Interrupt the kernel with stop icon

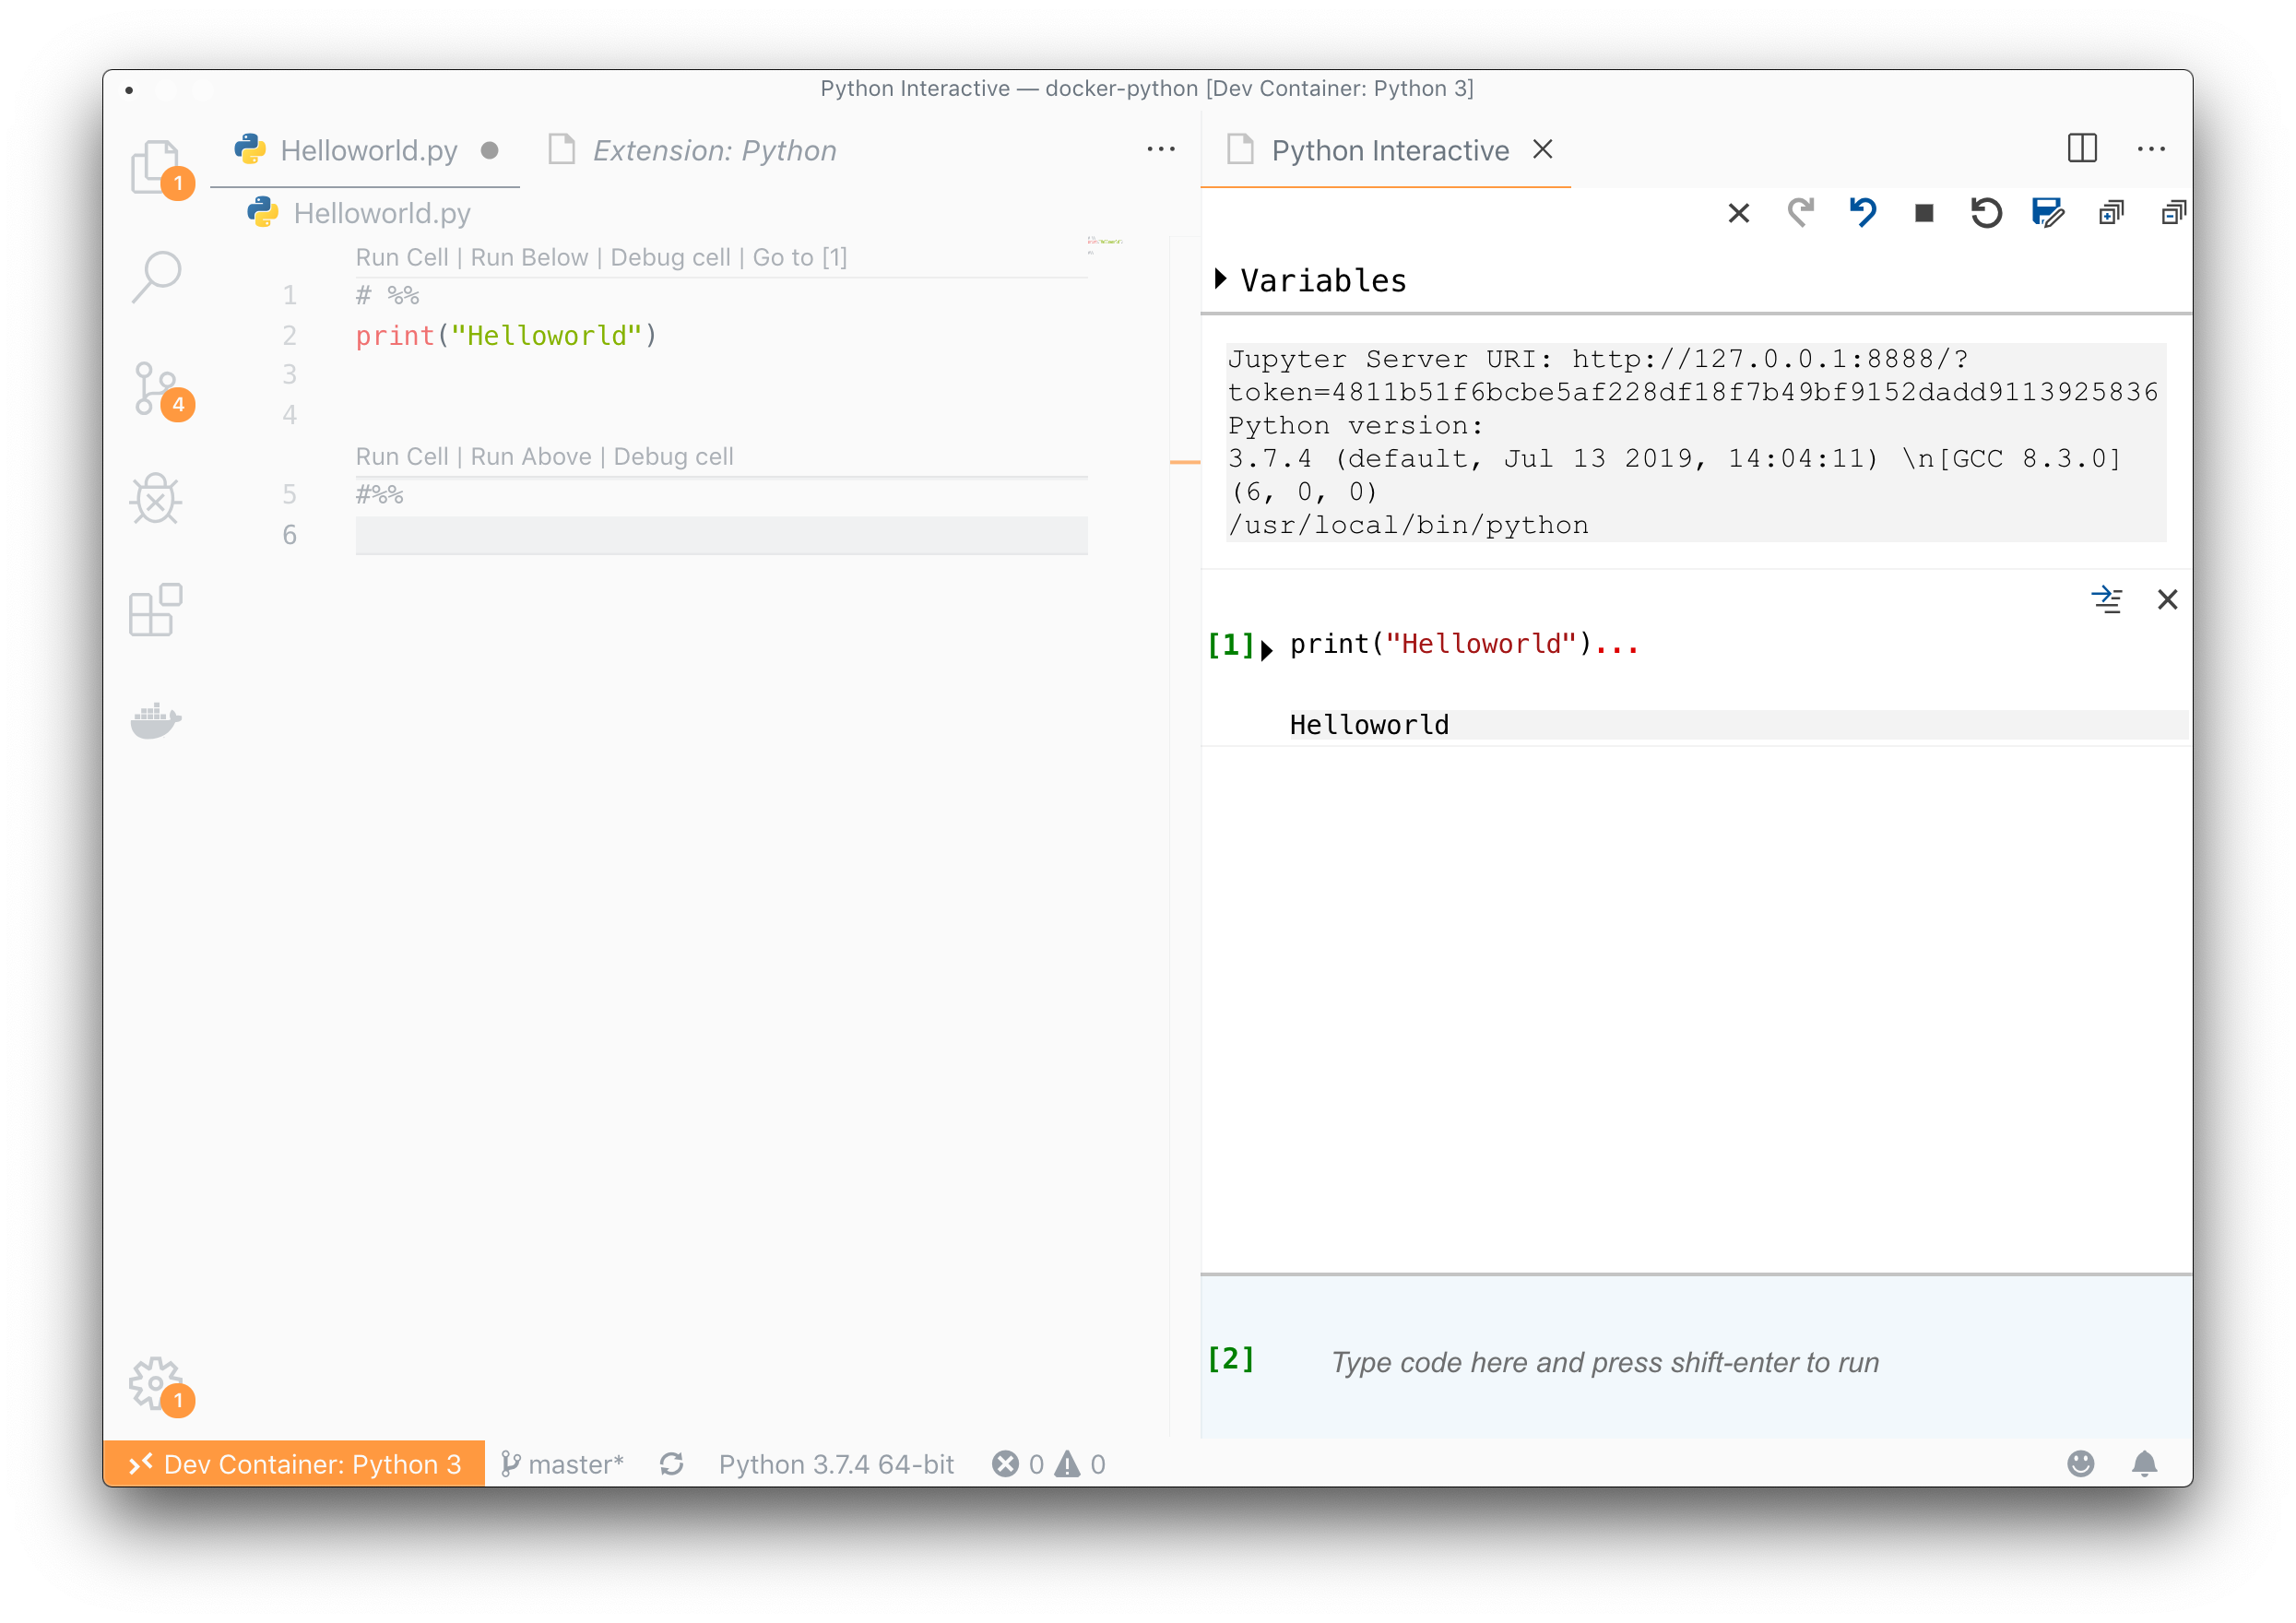click(1924, 213)
